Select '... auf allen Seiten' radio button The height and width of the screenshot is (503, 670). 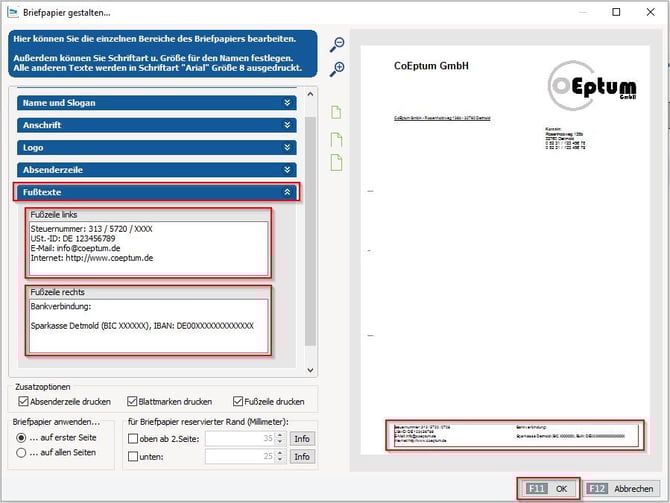(20, 452)
